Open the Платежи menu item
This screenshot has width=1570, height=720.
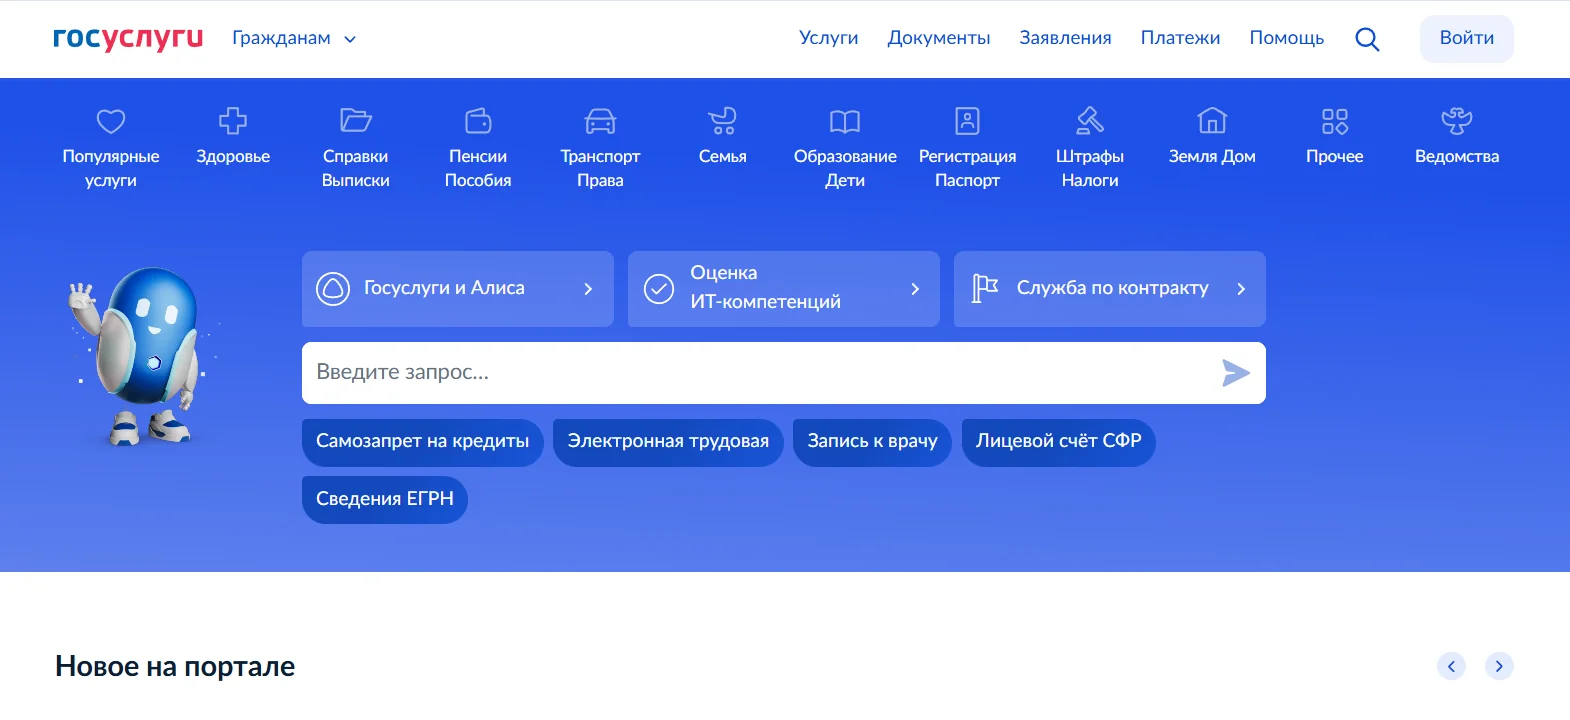pyautogui.click(x=1180, y=38)
